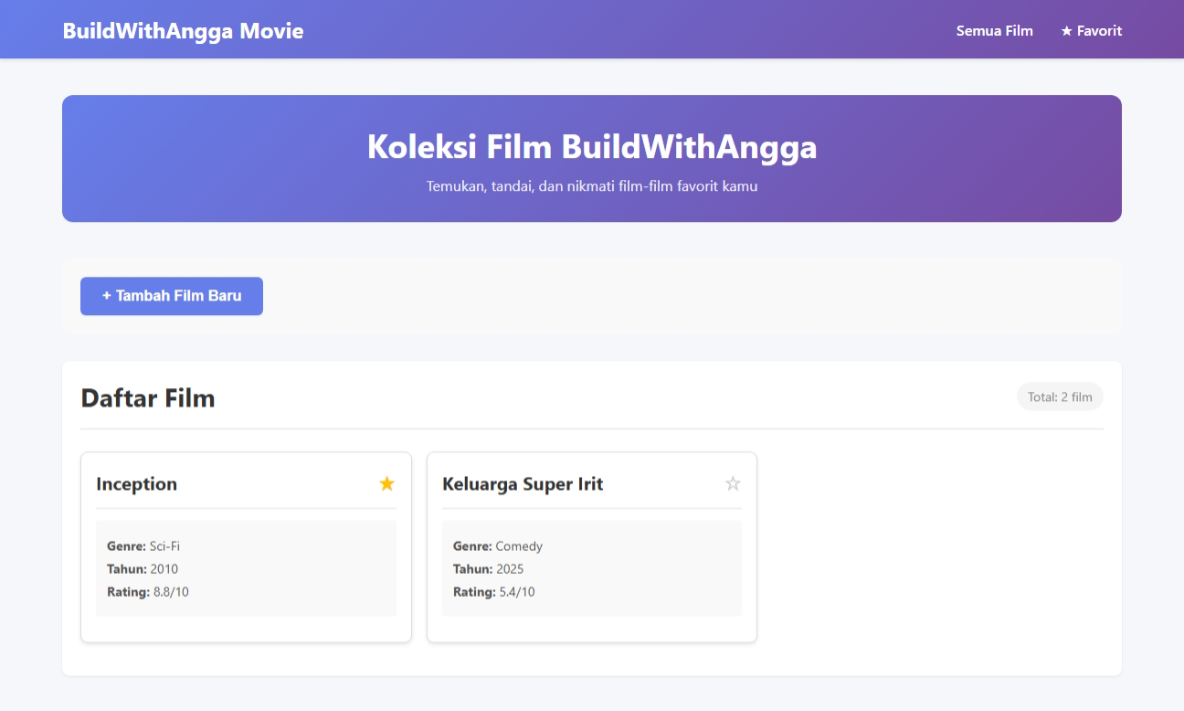1184x711 pixels.
Task: Go to the Favorit page text link
Action: [1099, 31]
